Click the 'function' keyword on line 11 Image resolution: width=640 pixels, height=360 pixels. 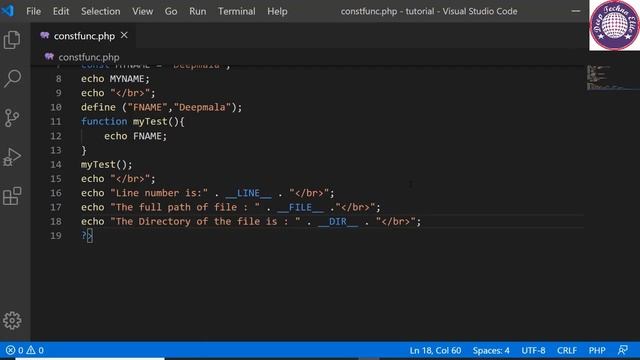[x=104, y=122]
